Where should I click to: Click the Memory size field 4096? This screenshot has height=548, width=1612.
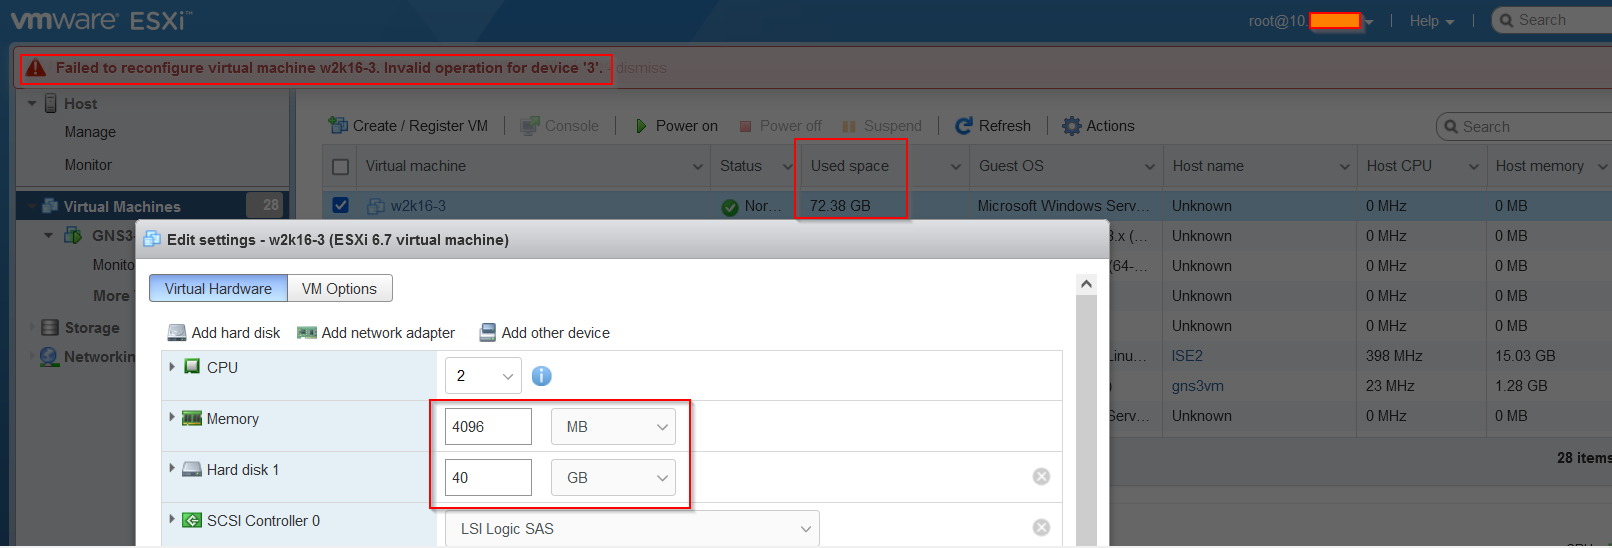[488, 427]
